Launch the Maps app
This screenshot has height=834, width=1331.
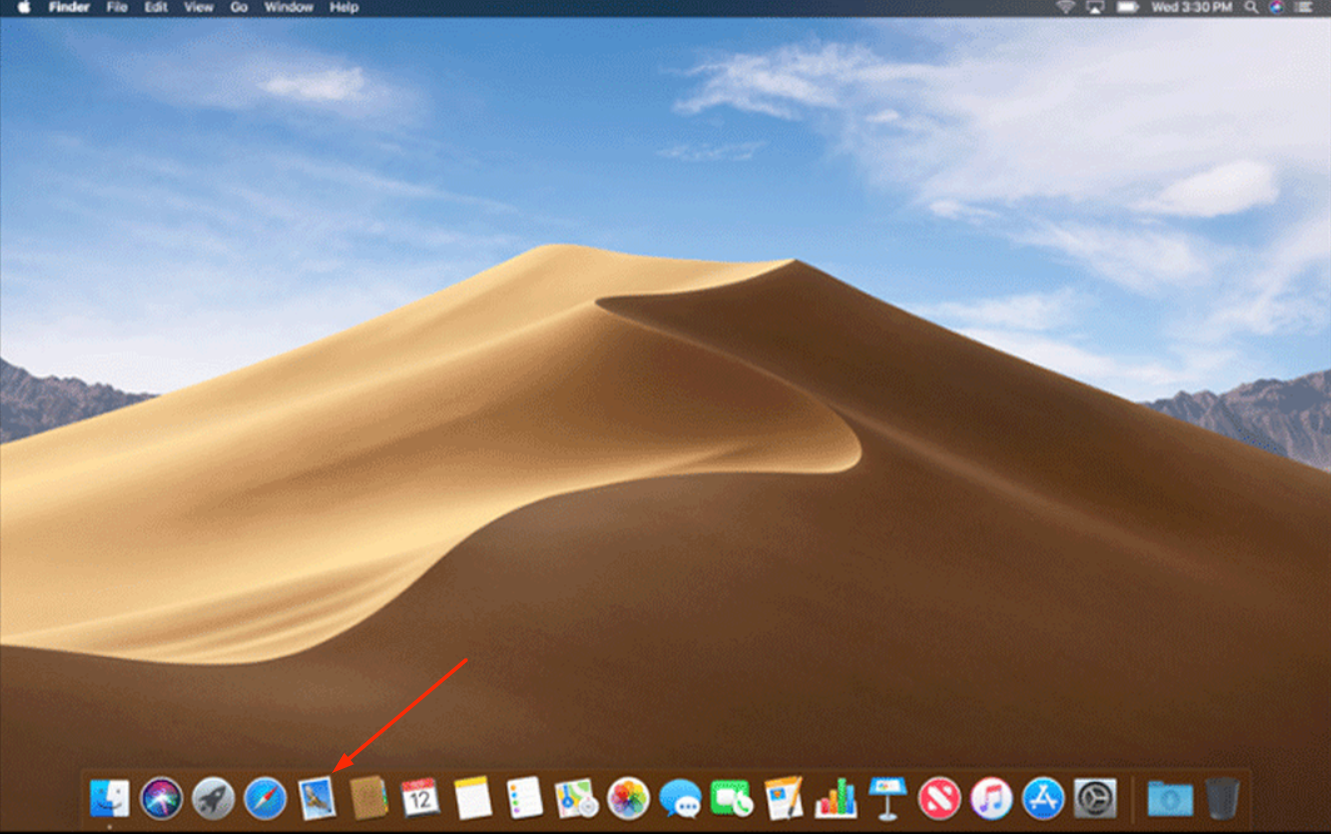576,799
